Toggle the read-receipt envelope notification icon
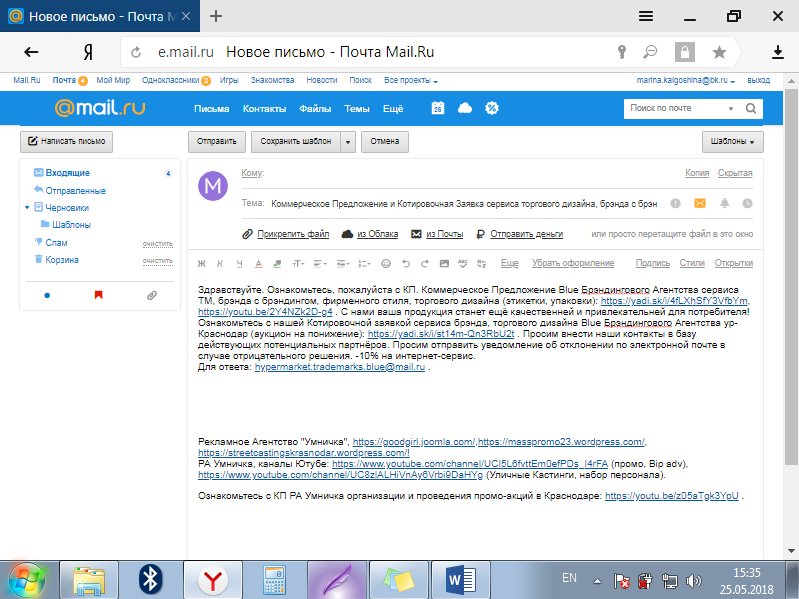The width and height of the screenshot is (799, 599). pyautogui.click(x=700, y=203)
